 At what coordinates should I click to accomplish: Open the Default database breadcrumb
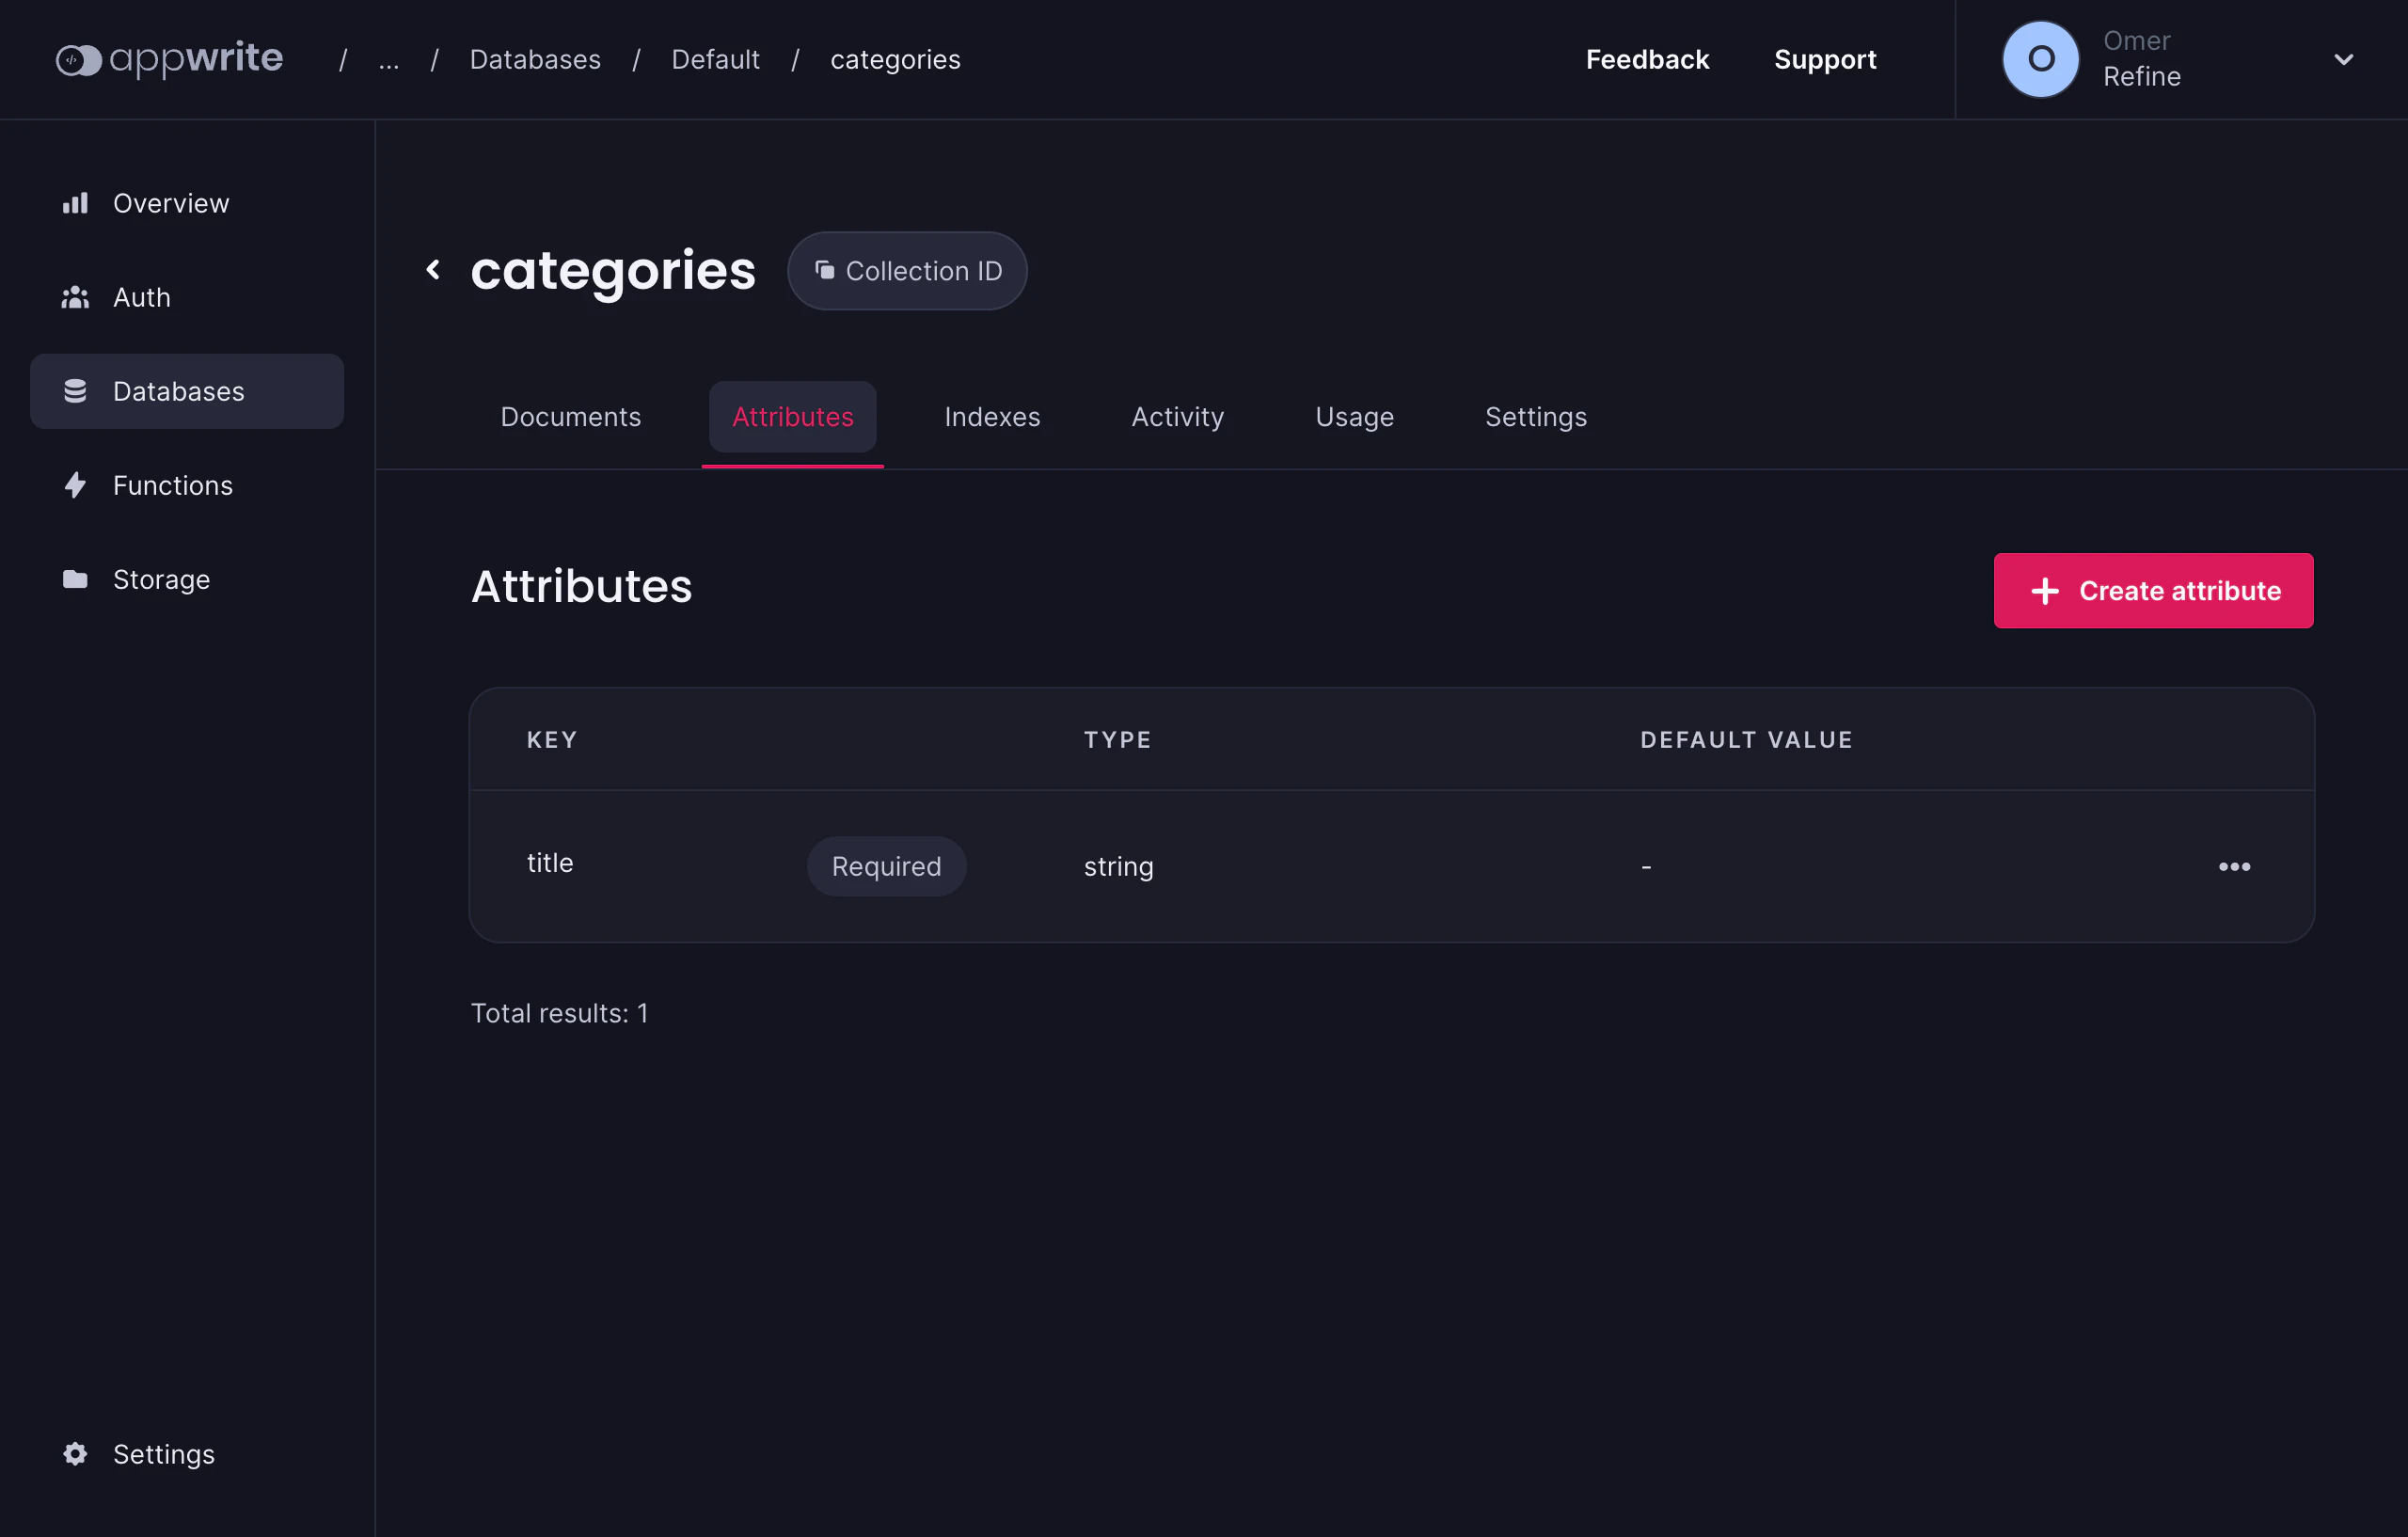pyautogui.click(x=716, y=59)
